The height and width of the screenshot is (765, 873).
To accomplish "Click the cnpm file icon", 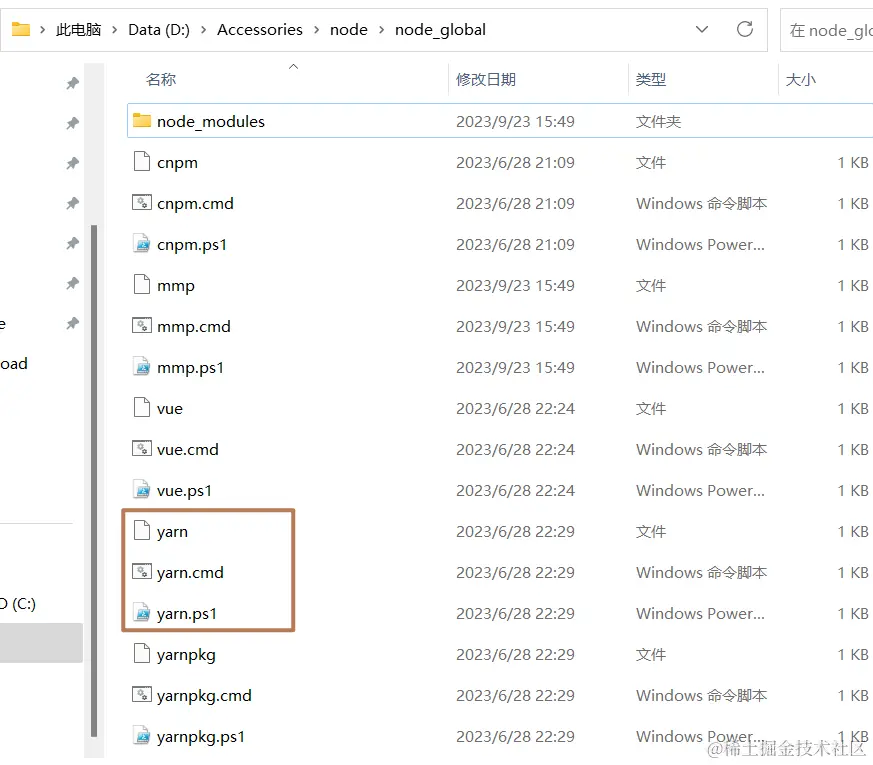I will [x=142, y=162].
